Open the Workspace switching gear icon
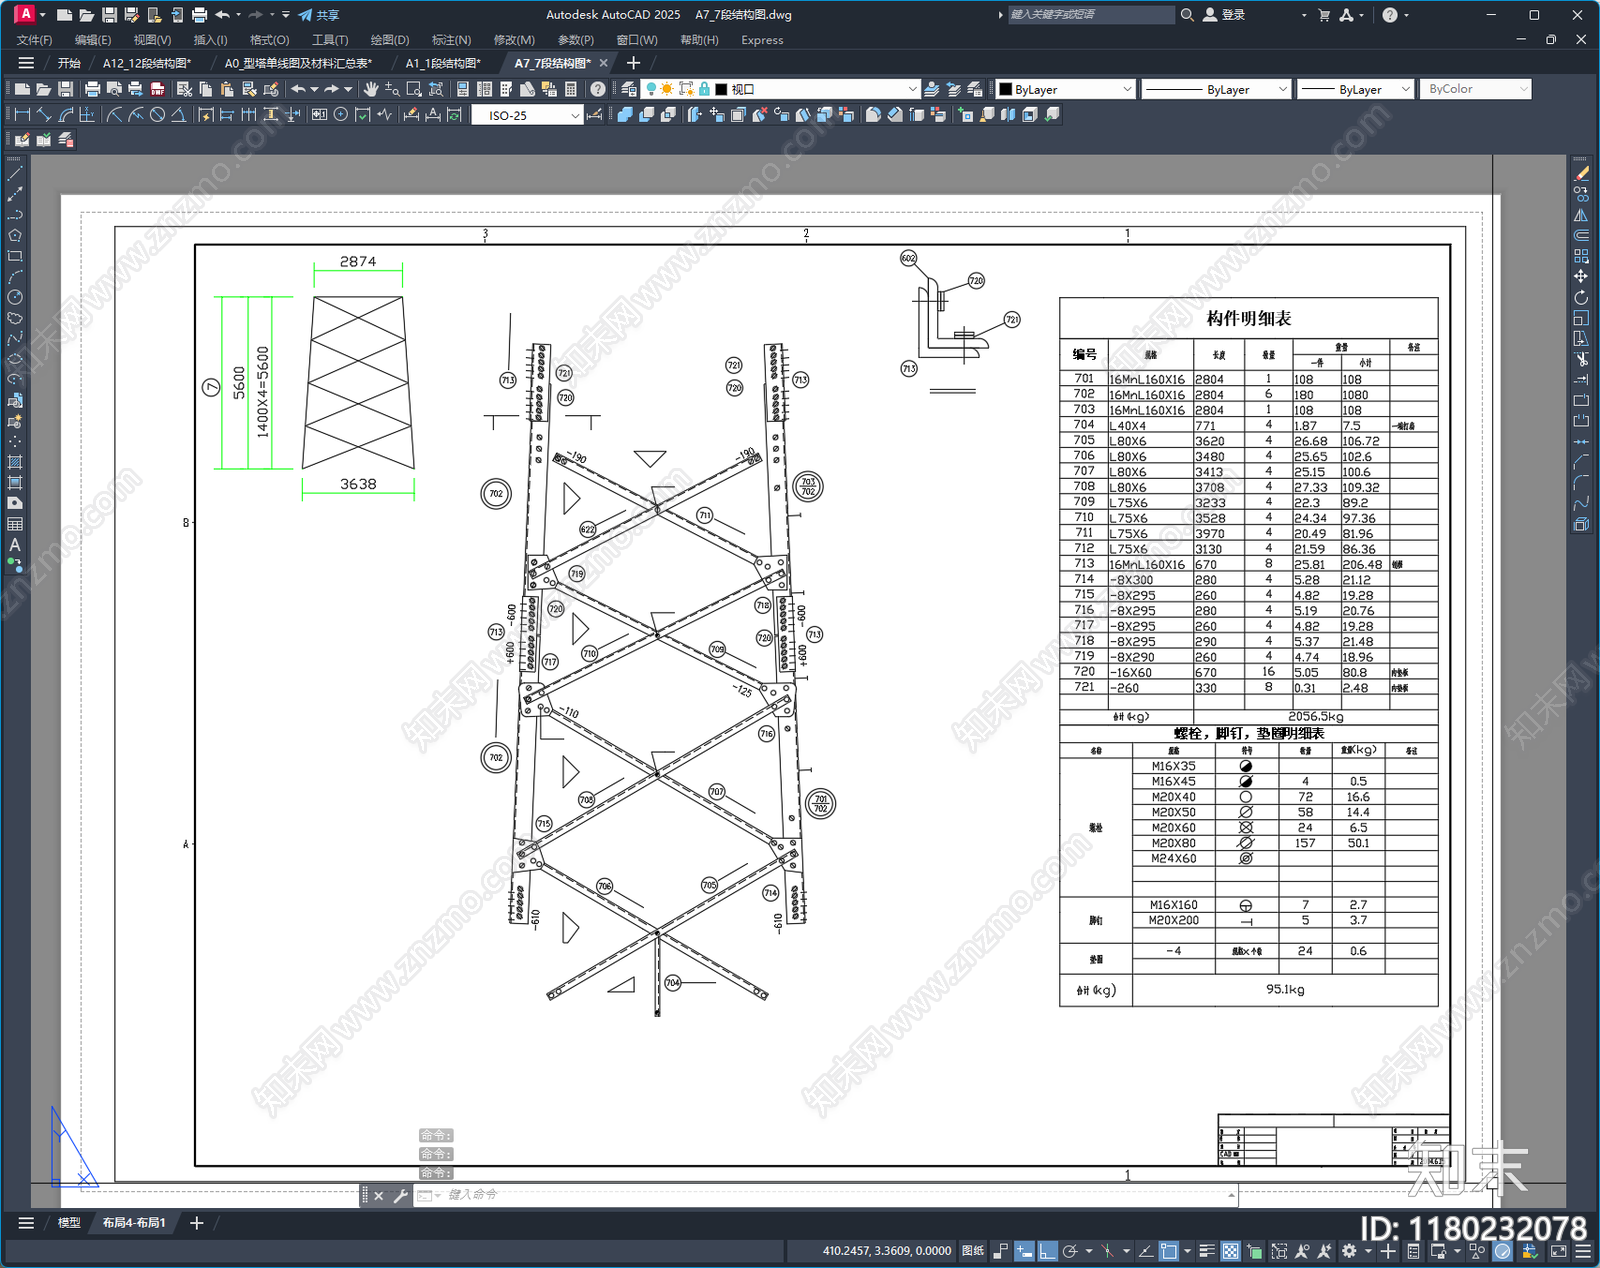The image size is (1600, 1268). pos(1349,1251)
